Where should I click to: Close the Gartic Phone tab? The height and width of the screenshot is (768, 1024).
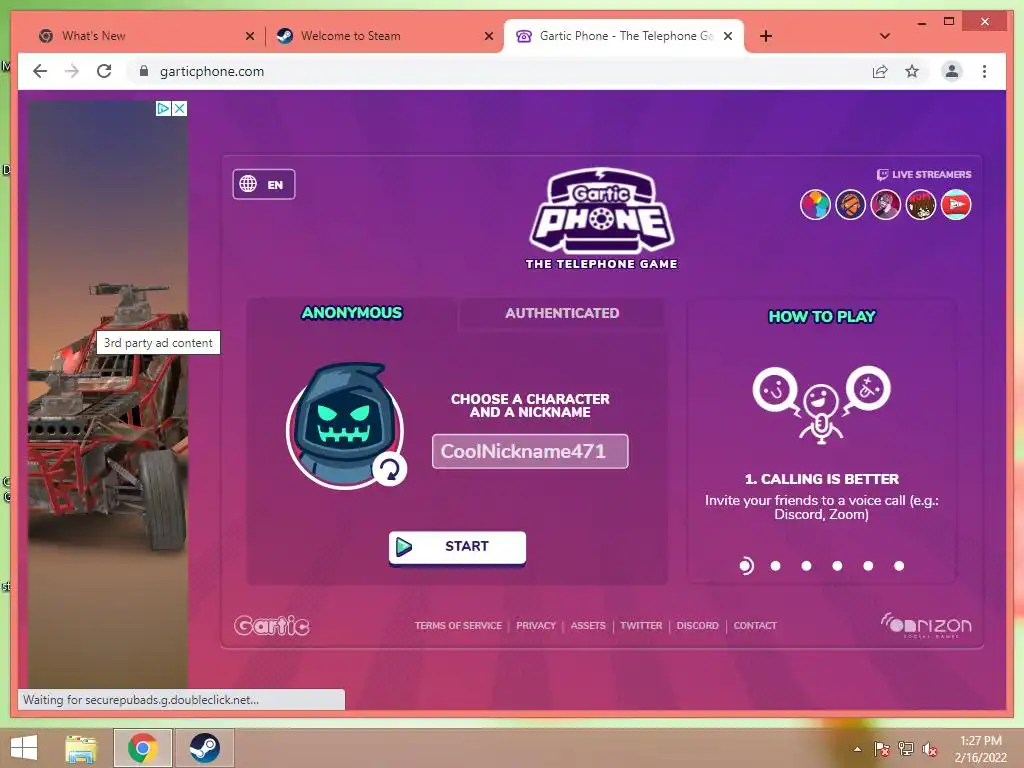coord(728,36)
